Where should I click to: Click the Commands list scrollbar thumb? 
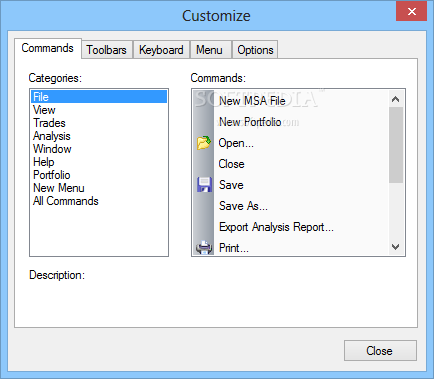pos(396,145)
